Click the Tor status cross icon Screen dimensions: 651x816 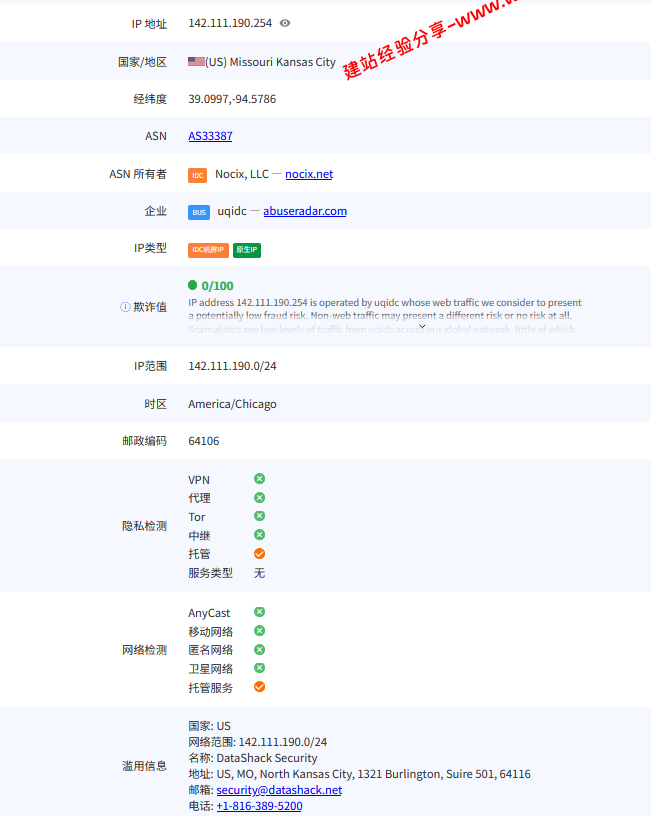click(x=259, y=516)
